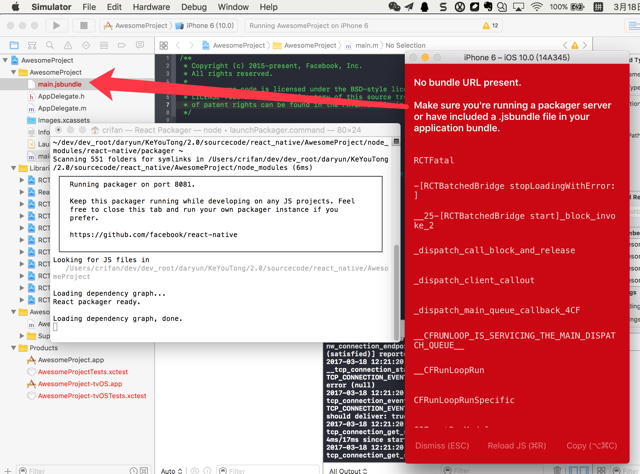Screen dimensions: 640x474
Task: Open the debug navigator icon
Action: pos(104,45)
